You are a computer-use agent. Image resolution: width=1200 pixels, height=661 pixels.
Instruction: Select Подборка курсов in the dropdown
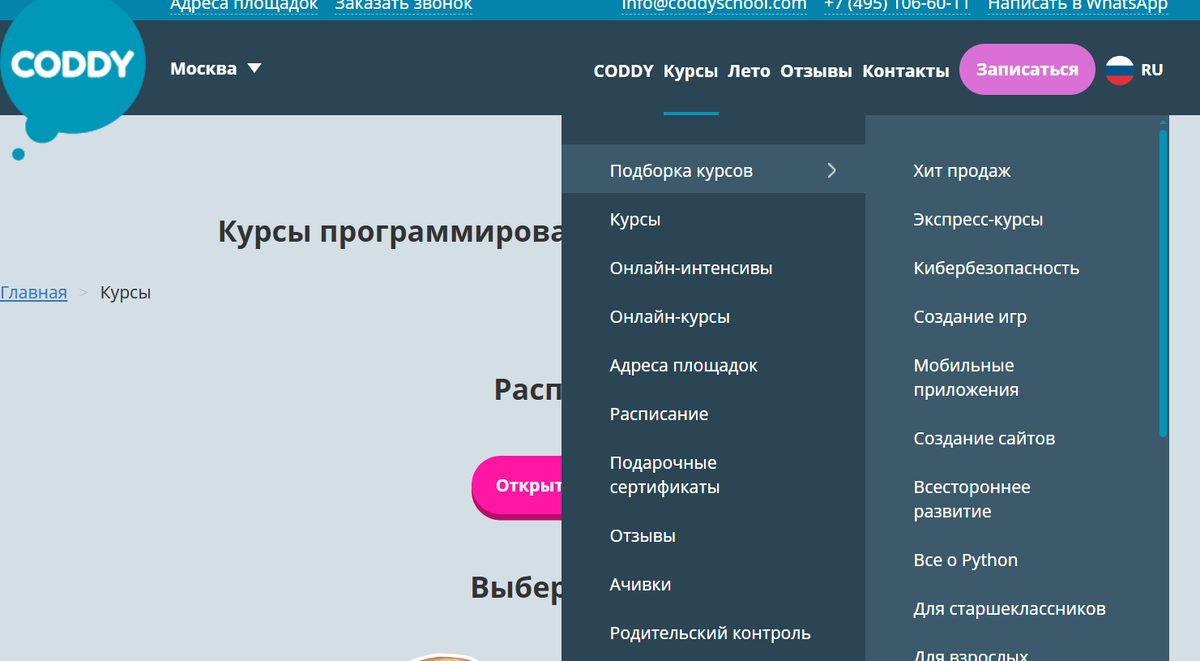(x=713, y=171)
